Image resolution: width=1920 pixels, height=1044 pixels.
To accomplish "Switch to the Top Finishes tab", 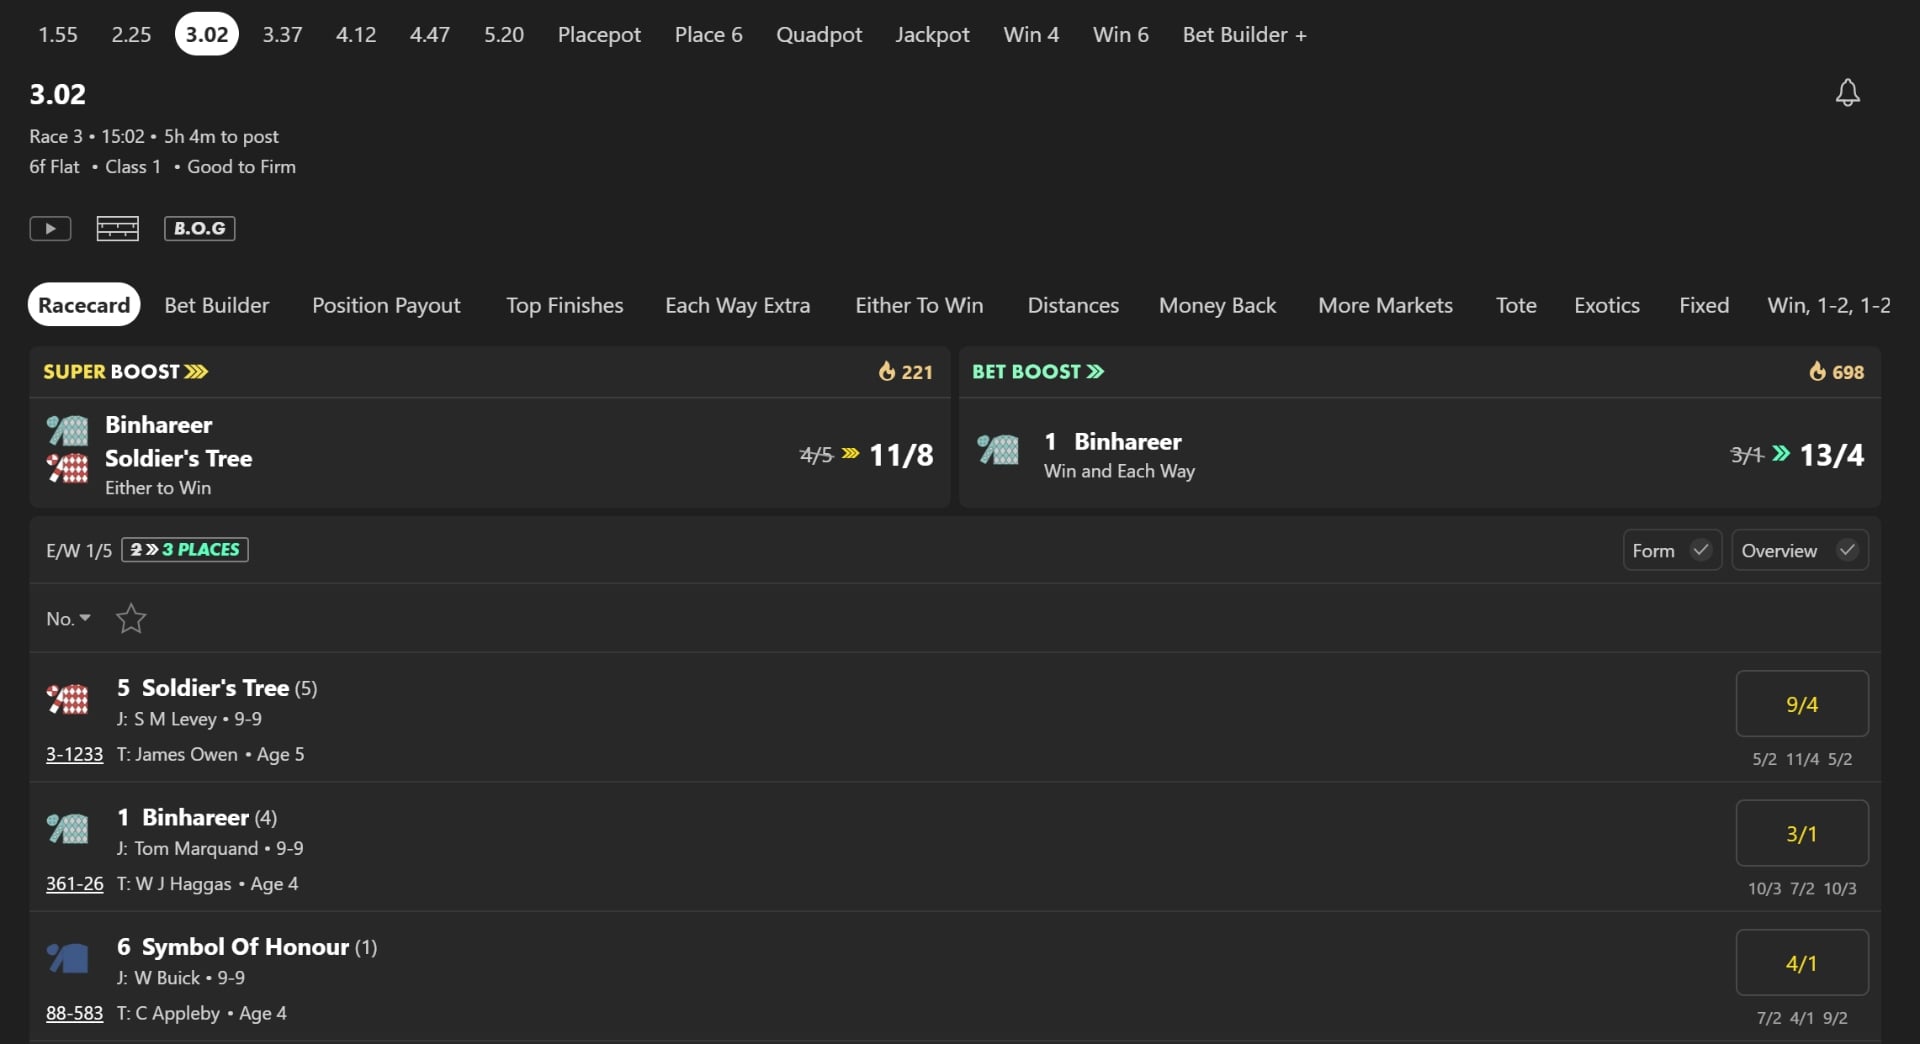I will [564, 305].
